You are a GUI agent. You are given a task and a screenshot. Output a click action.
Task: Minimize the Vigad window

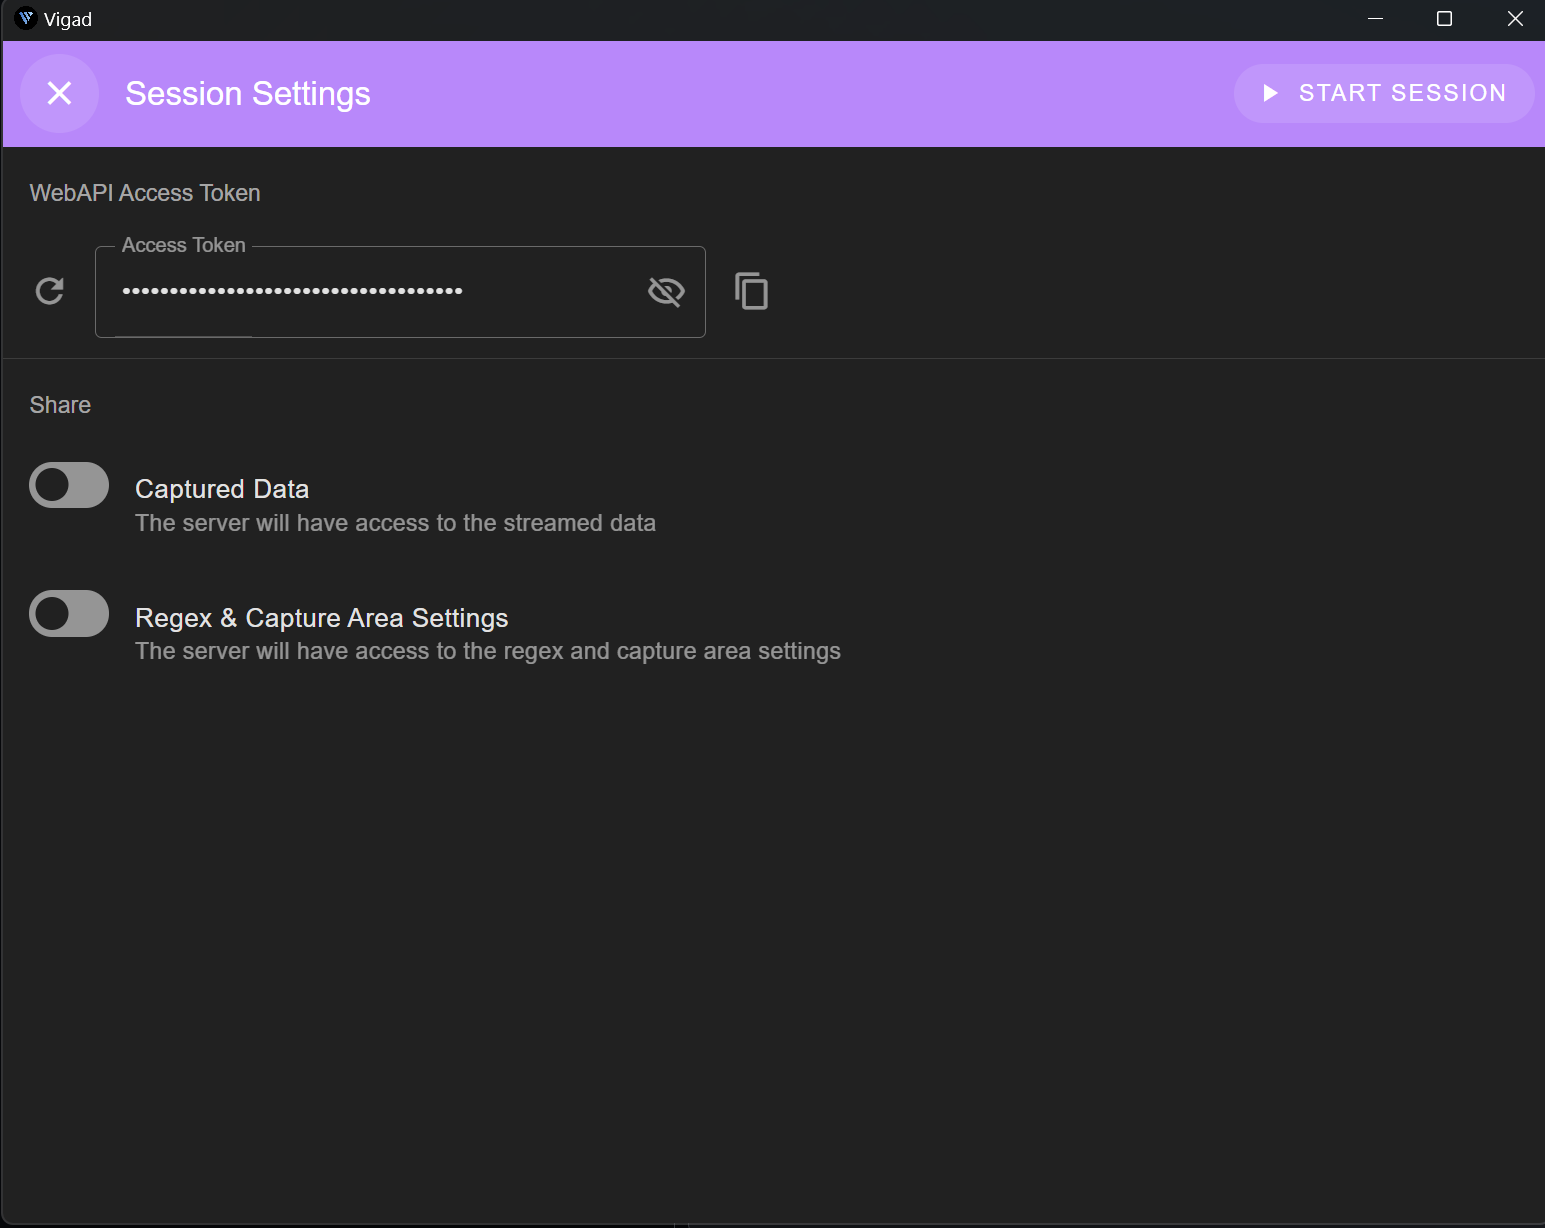coord(1375,19)
